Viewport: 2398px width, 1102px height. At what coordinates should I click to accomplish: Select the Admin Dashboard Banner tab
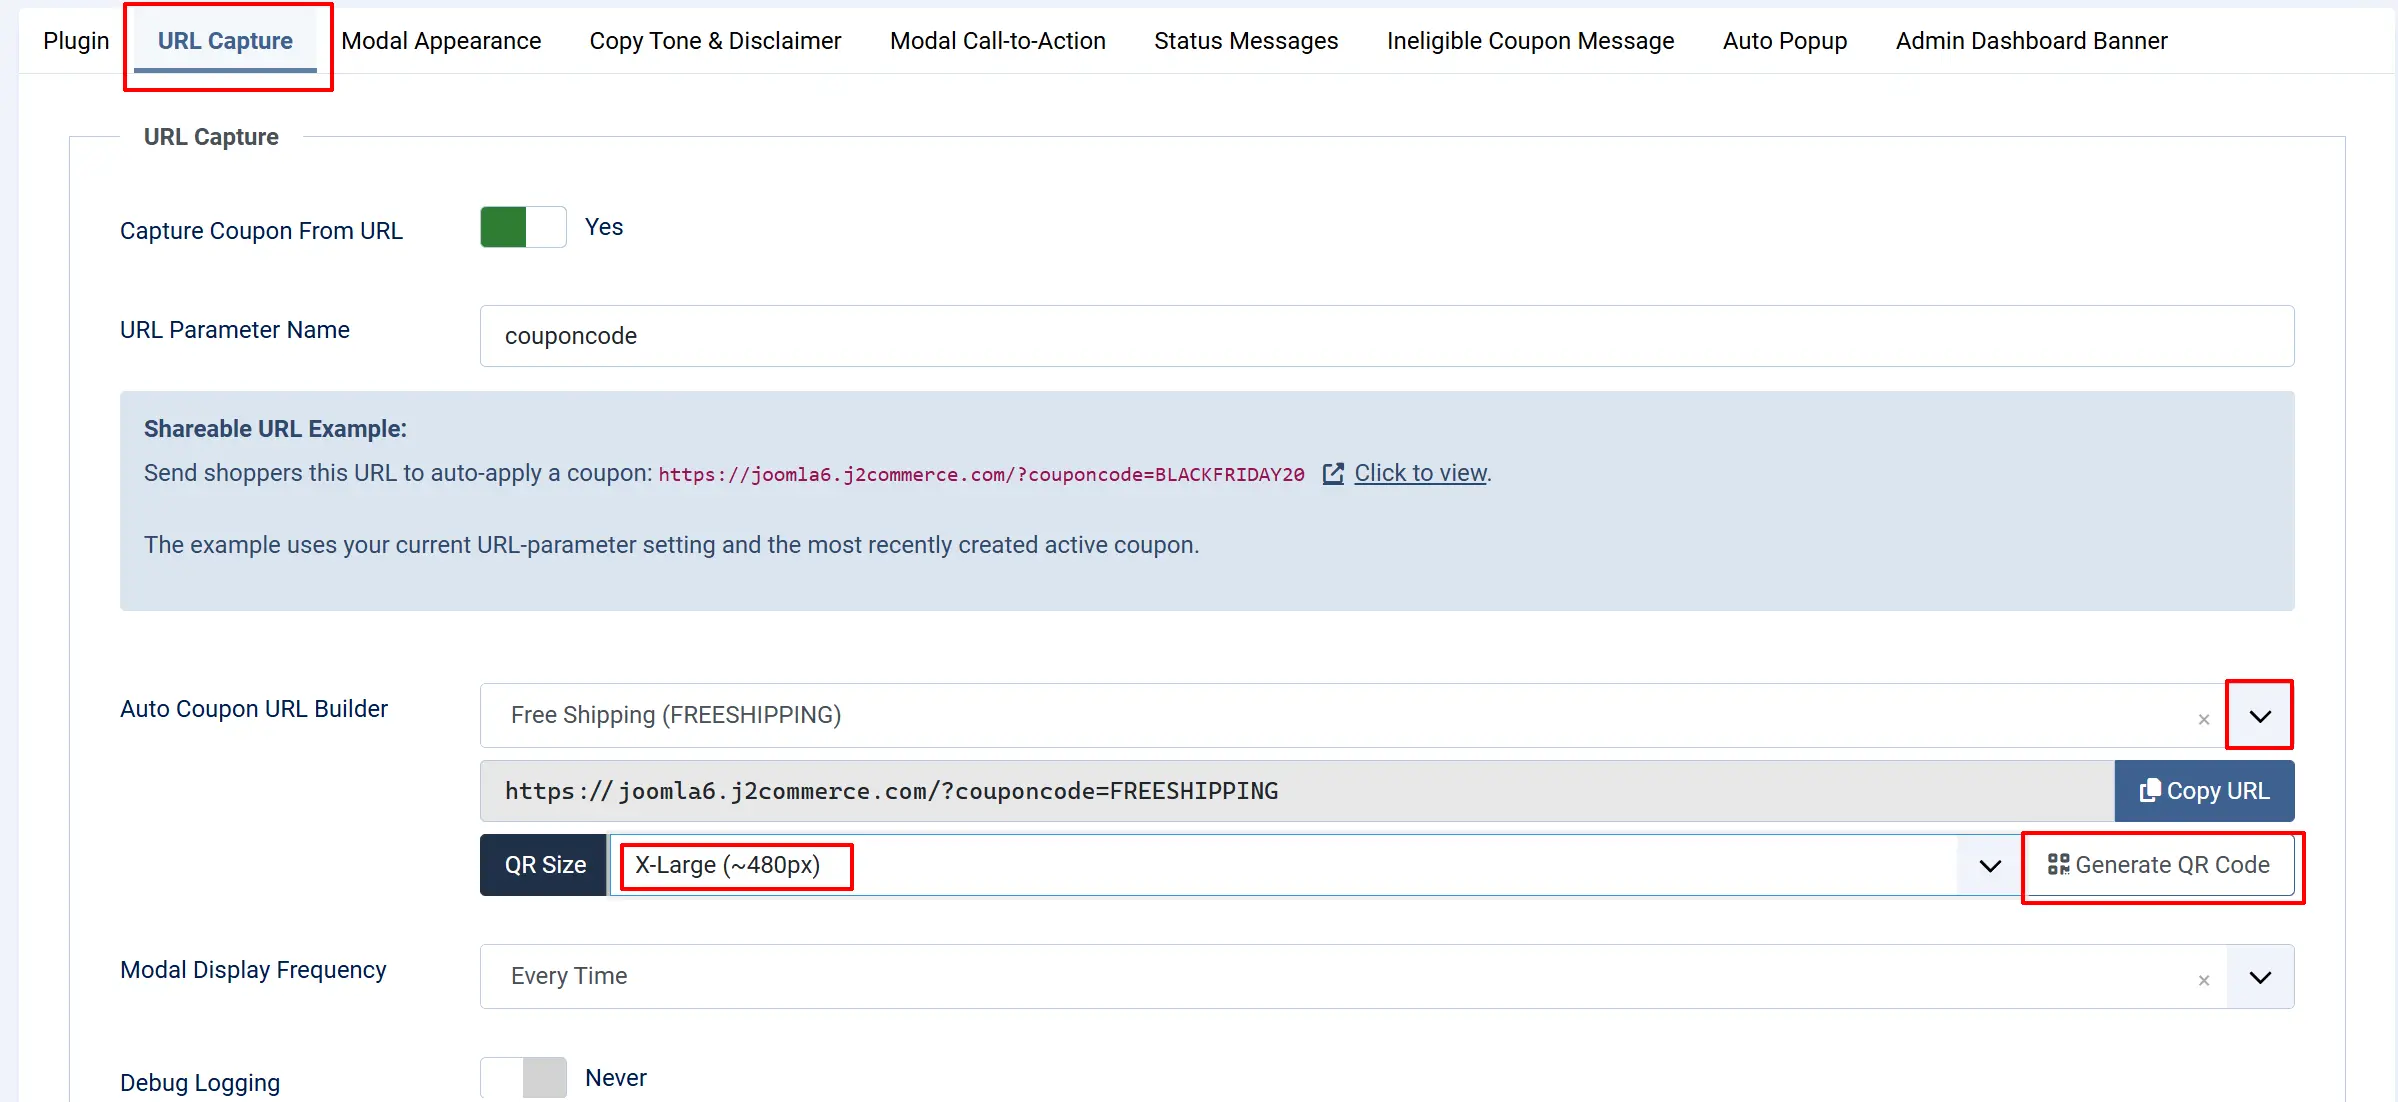click(2031, 41)
